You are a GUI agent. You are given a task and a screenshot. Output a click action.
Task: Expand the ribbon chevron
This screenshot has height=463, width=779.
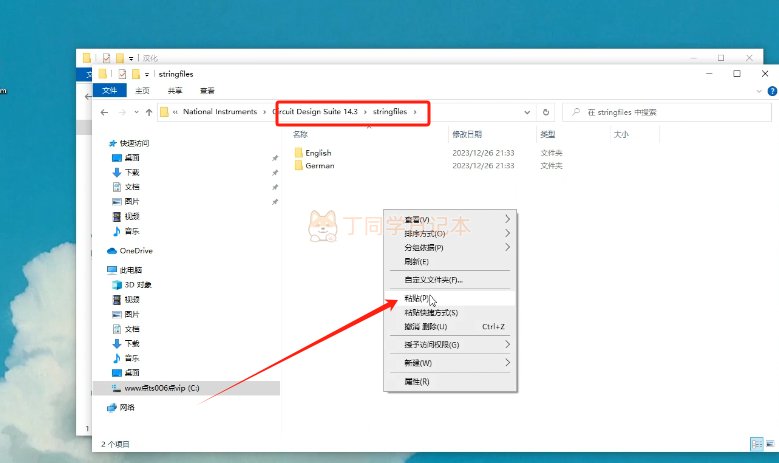(x=759, y=91)
